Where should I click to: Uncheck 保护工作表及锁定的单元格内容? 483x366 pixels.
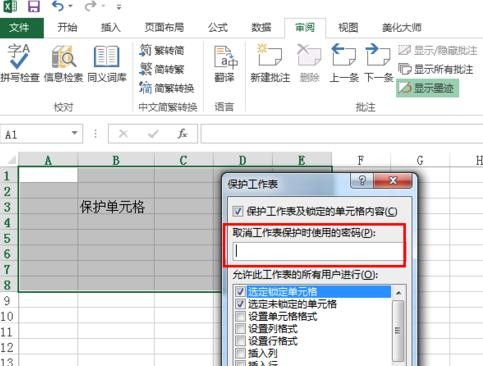238,211
